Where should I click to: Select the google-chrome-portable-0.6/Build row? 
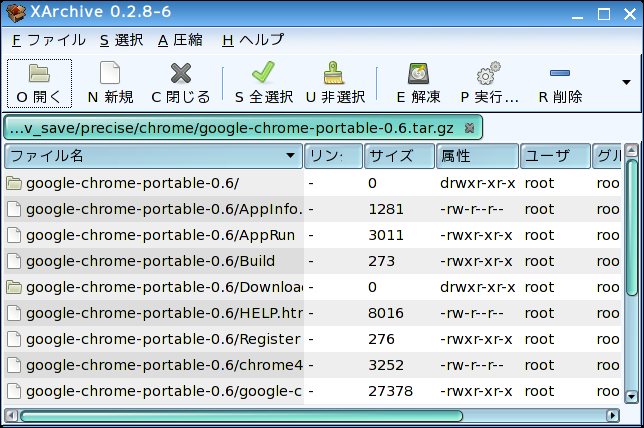tap(313, 261)
